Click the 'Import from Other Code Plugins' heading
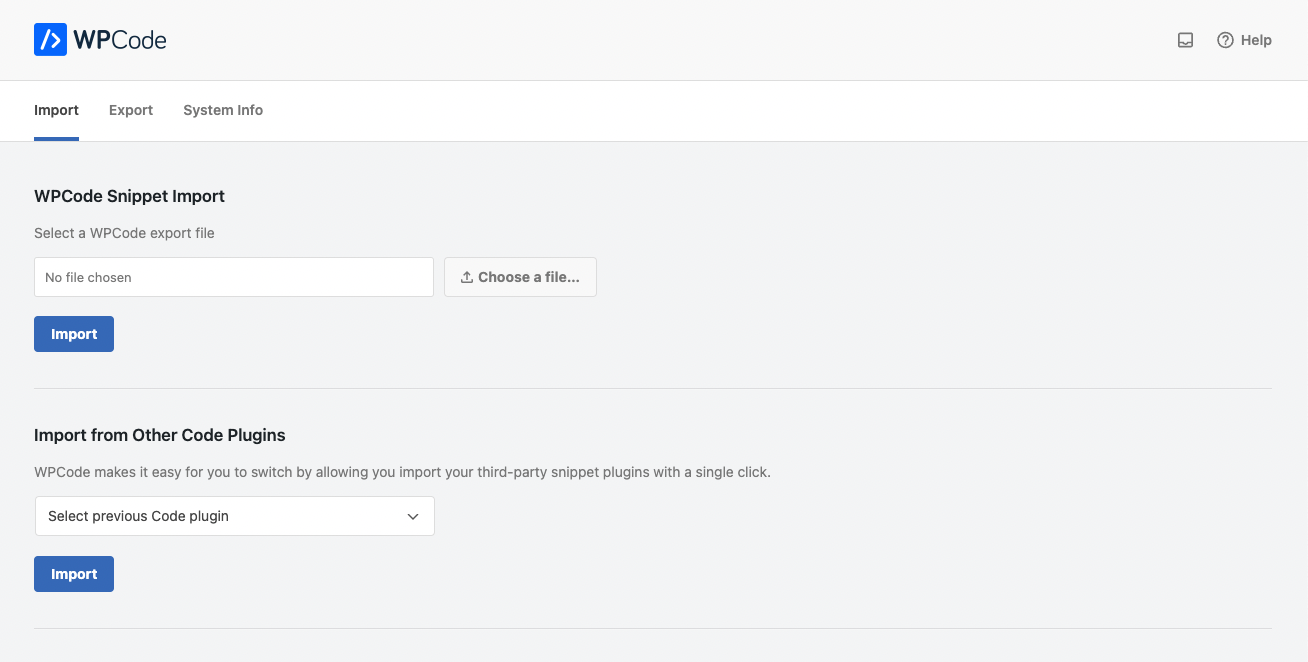Screen dimensions: 1308x662 160,435
